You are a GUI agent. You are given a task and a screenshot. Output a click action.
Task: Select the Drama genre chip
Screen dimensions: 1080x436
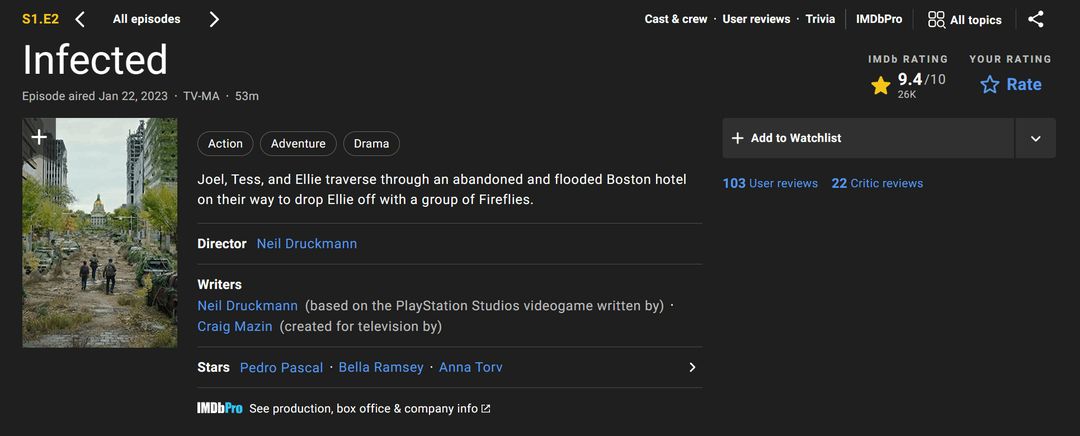click(371, 144)
